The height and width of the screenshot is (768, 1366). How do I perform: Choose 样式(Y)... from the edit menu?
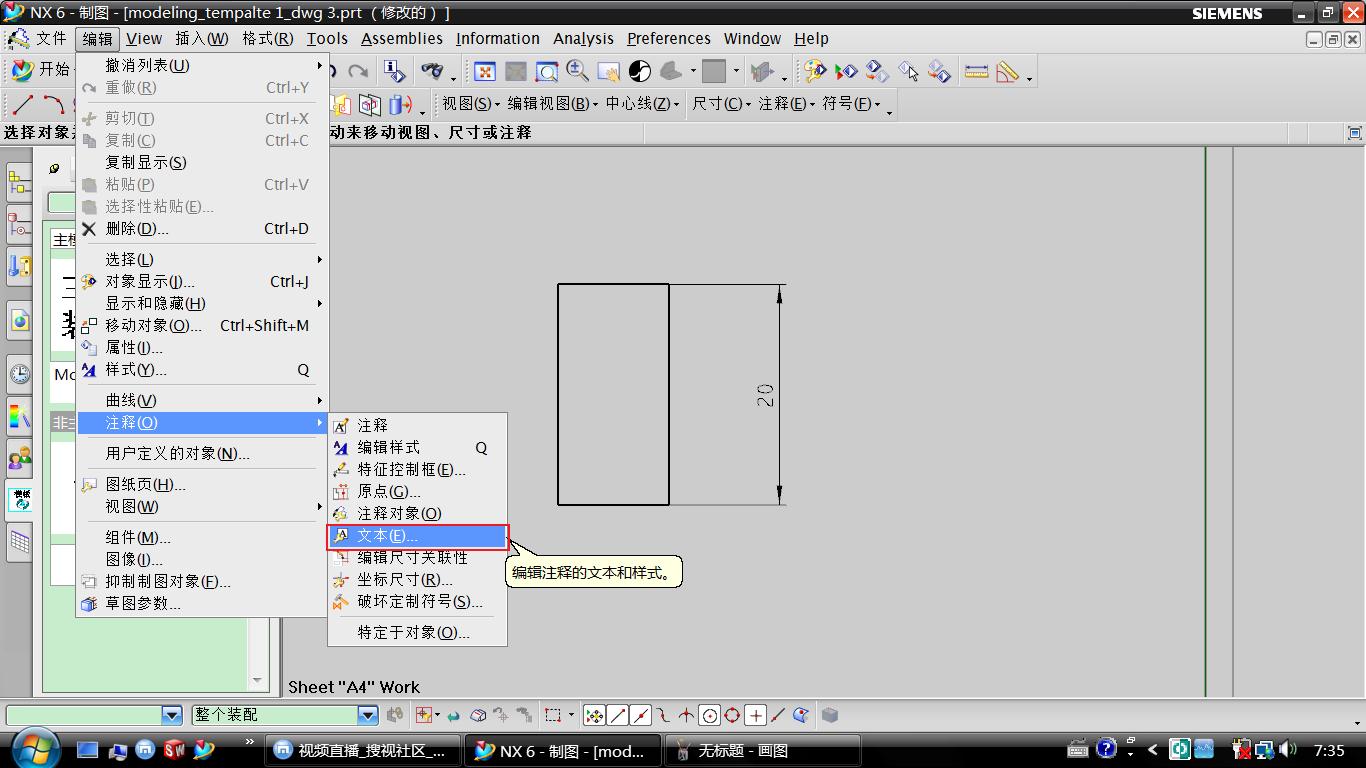tap(202, 369)
